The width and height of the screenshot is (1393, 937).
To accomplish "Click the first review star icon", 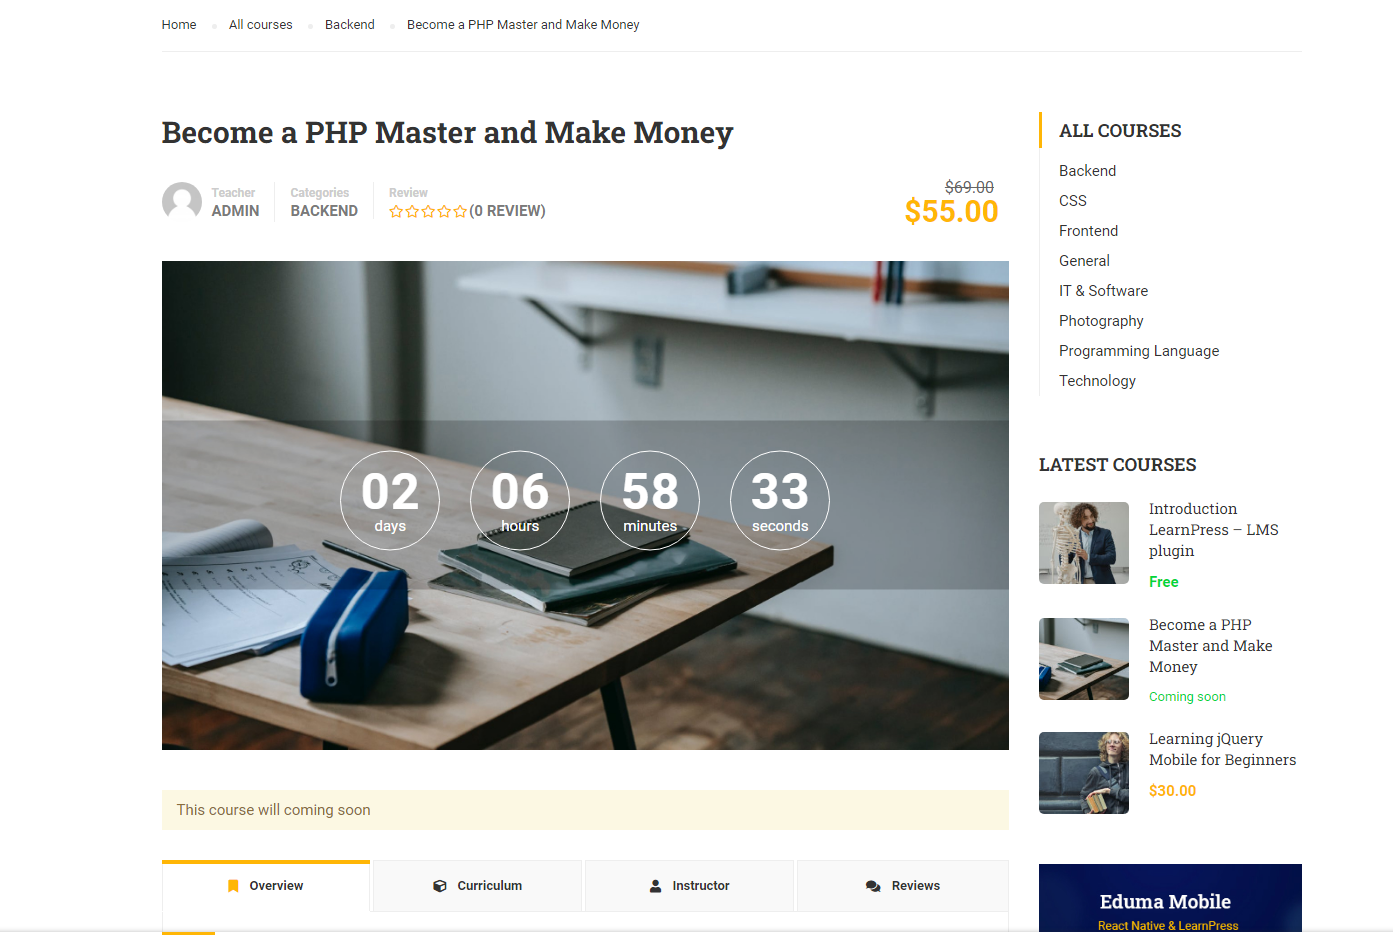I will [x=396, y=211].
